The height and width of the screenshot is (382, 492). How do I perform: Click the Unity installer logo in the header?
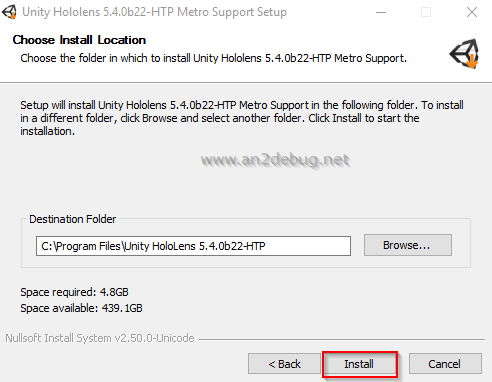(x=465, y=54)
